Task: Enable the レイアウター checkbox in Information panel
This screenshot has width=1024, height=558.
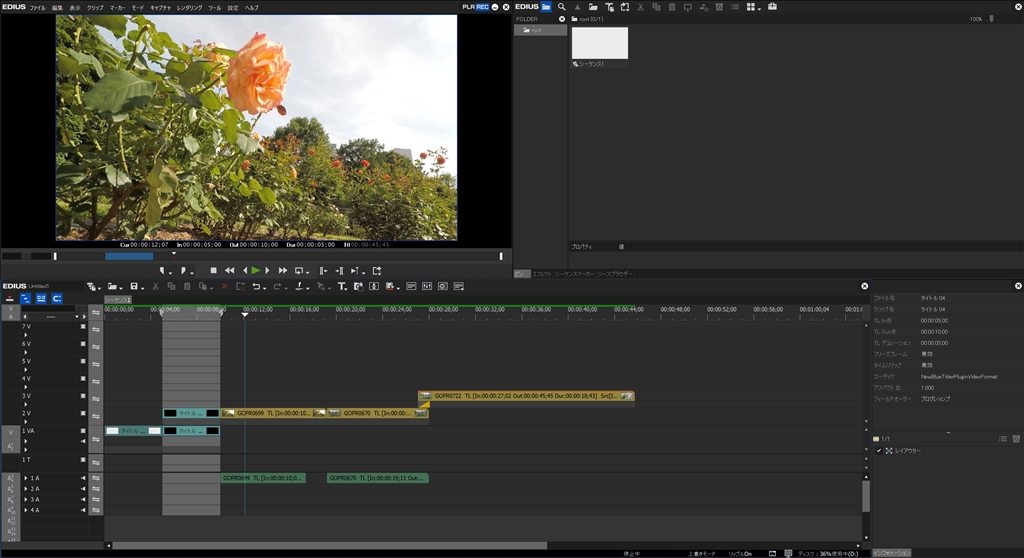Action: tap(879, 451)
